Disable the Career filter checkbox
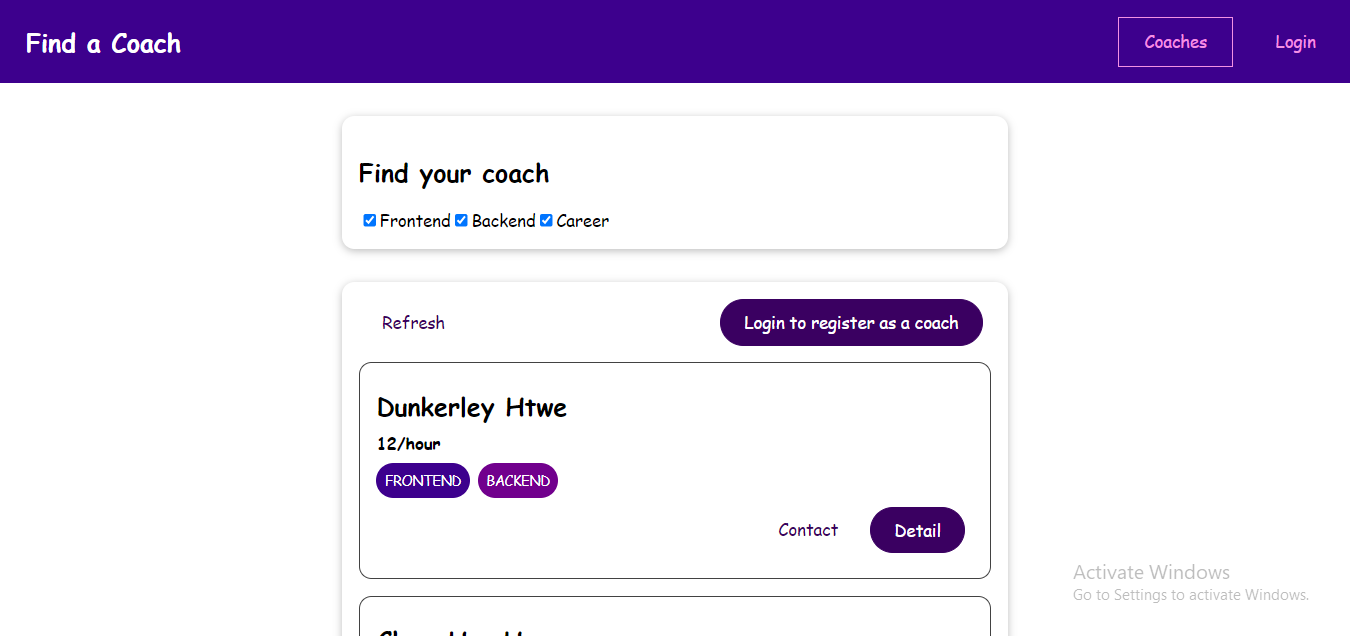This screenshot has width=1350, height=636. (546, 220)
